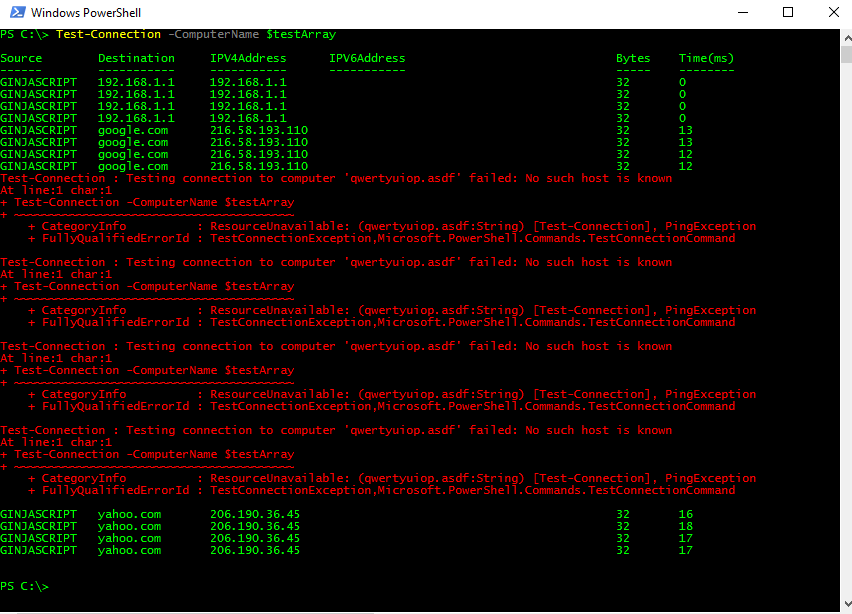Viewport: 852px width, 614px height.
Task: Click the Bytes column header
Action: pyautogui.click(x=633, y=58)
